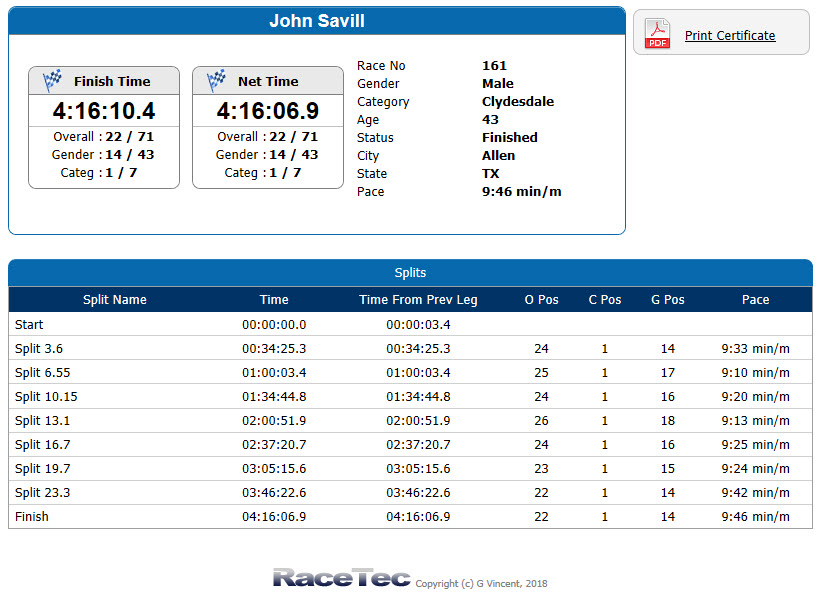Click the Time column header
The height and width of the screenshot is (596, 821).
point(274,300)
